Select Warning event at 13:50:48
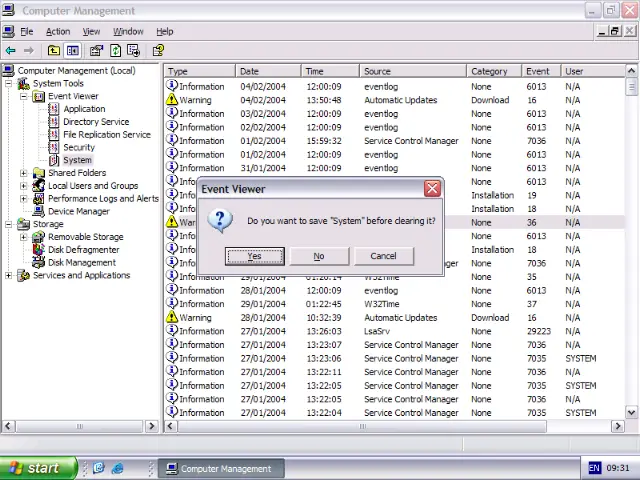This screenshot has width=640, height=480. pyautogui.click(x=394, y=100)
